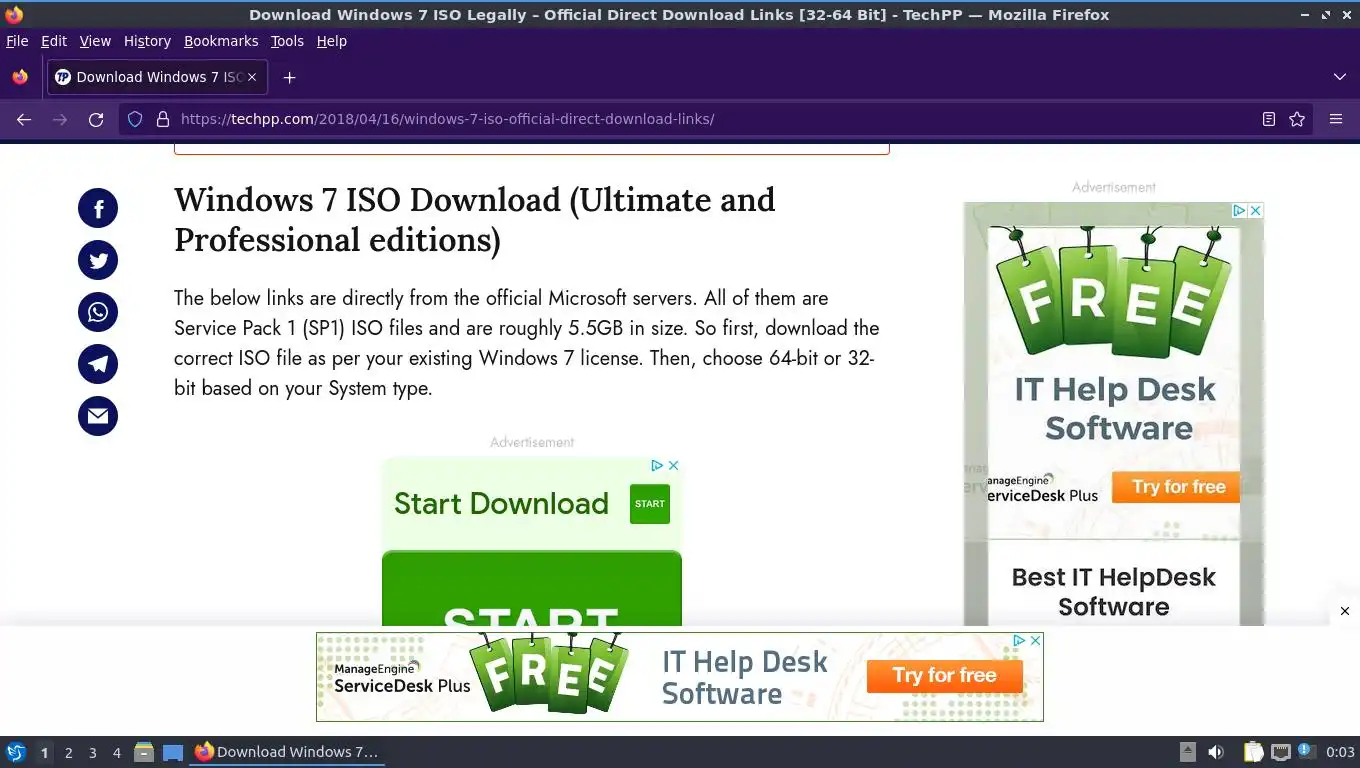Bookmark this page with star
The image size is (1360, 768).
click(1297, 119)
